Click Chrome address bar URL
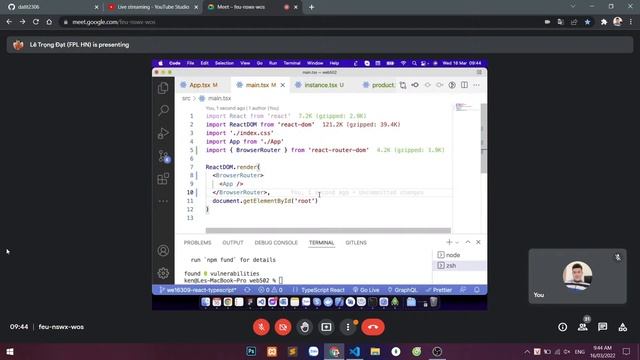 [x=113, y=22]
